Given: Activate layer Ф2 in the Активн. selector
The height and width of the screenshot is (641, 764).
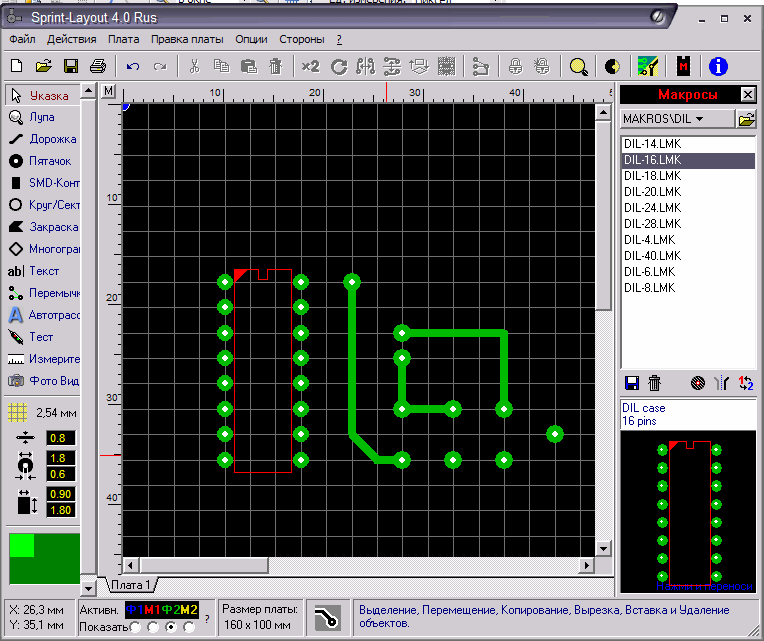Looking at the screenshot, I should (x=171, y=610).
